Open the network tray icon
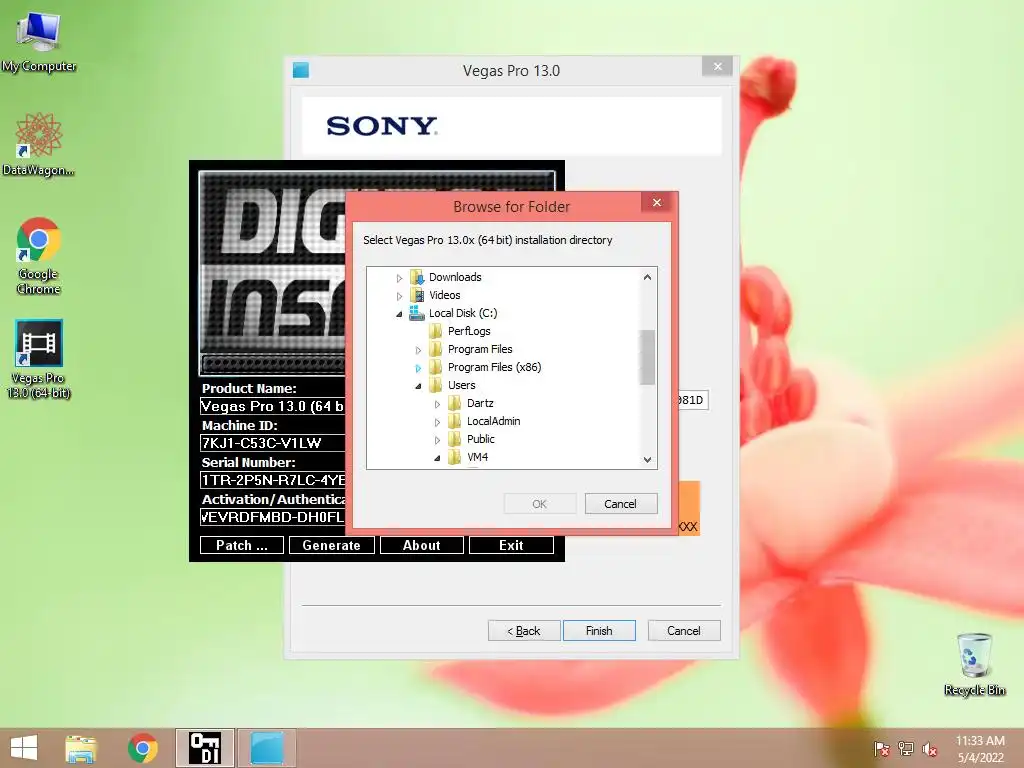 906,749
